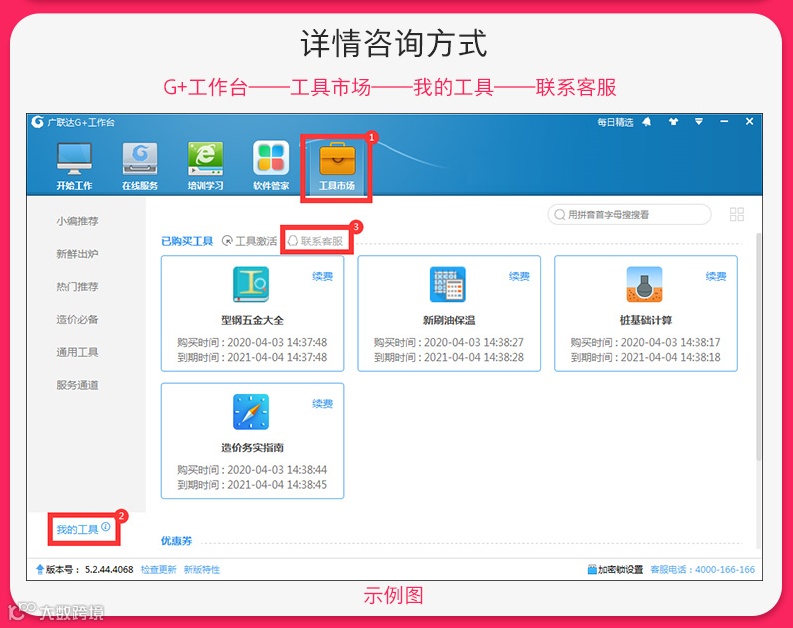This screenshot has height=628, width=793.
Task: Click 桩基础计算 tool icon
Action: (644, 285)
